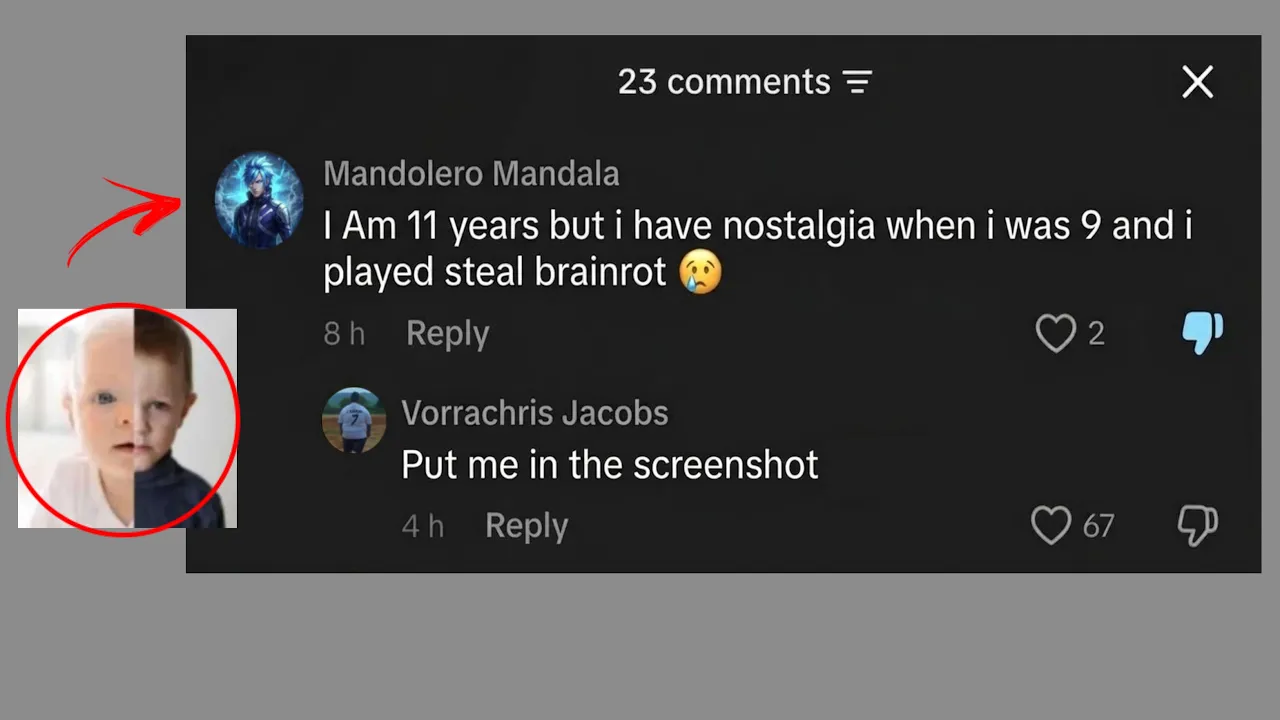
Task: Dislike Vorrachris Jacobs' comment
Action: 1197,526
